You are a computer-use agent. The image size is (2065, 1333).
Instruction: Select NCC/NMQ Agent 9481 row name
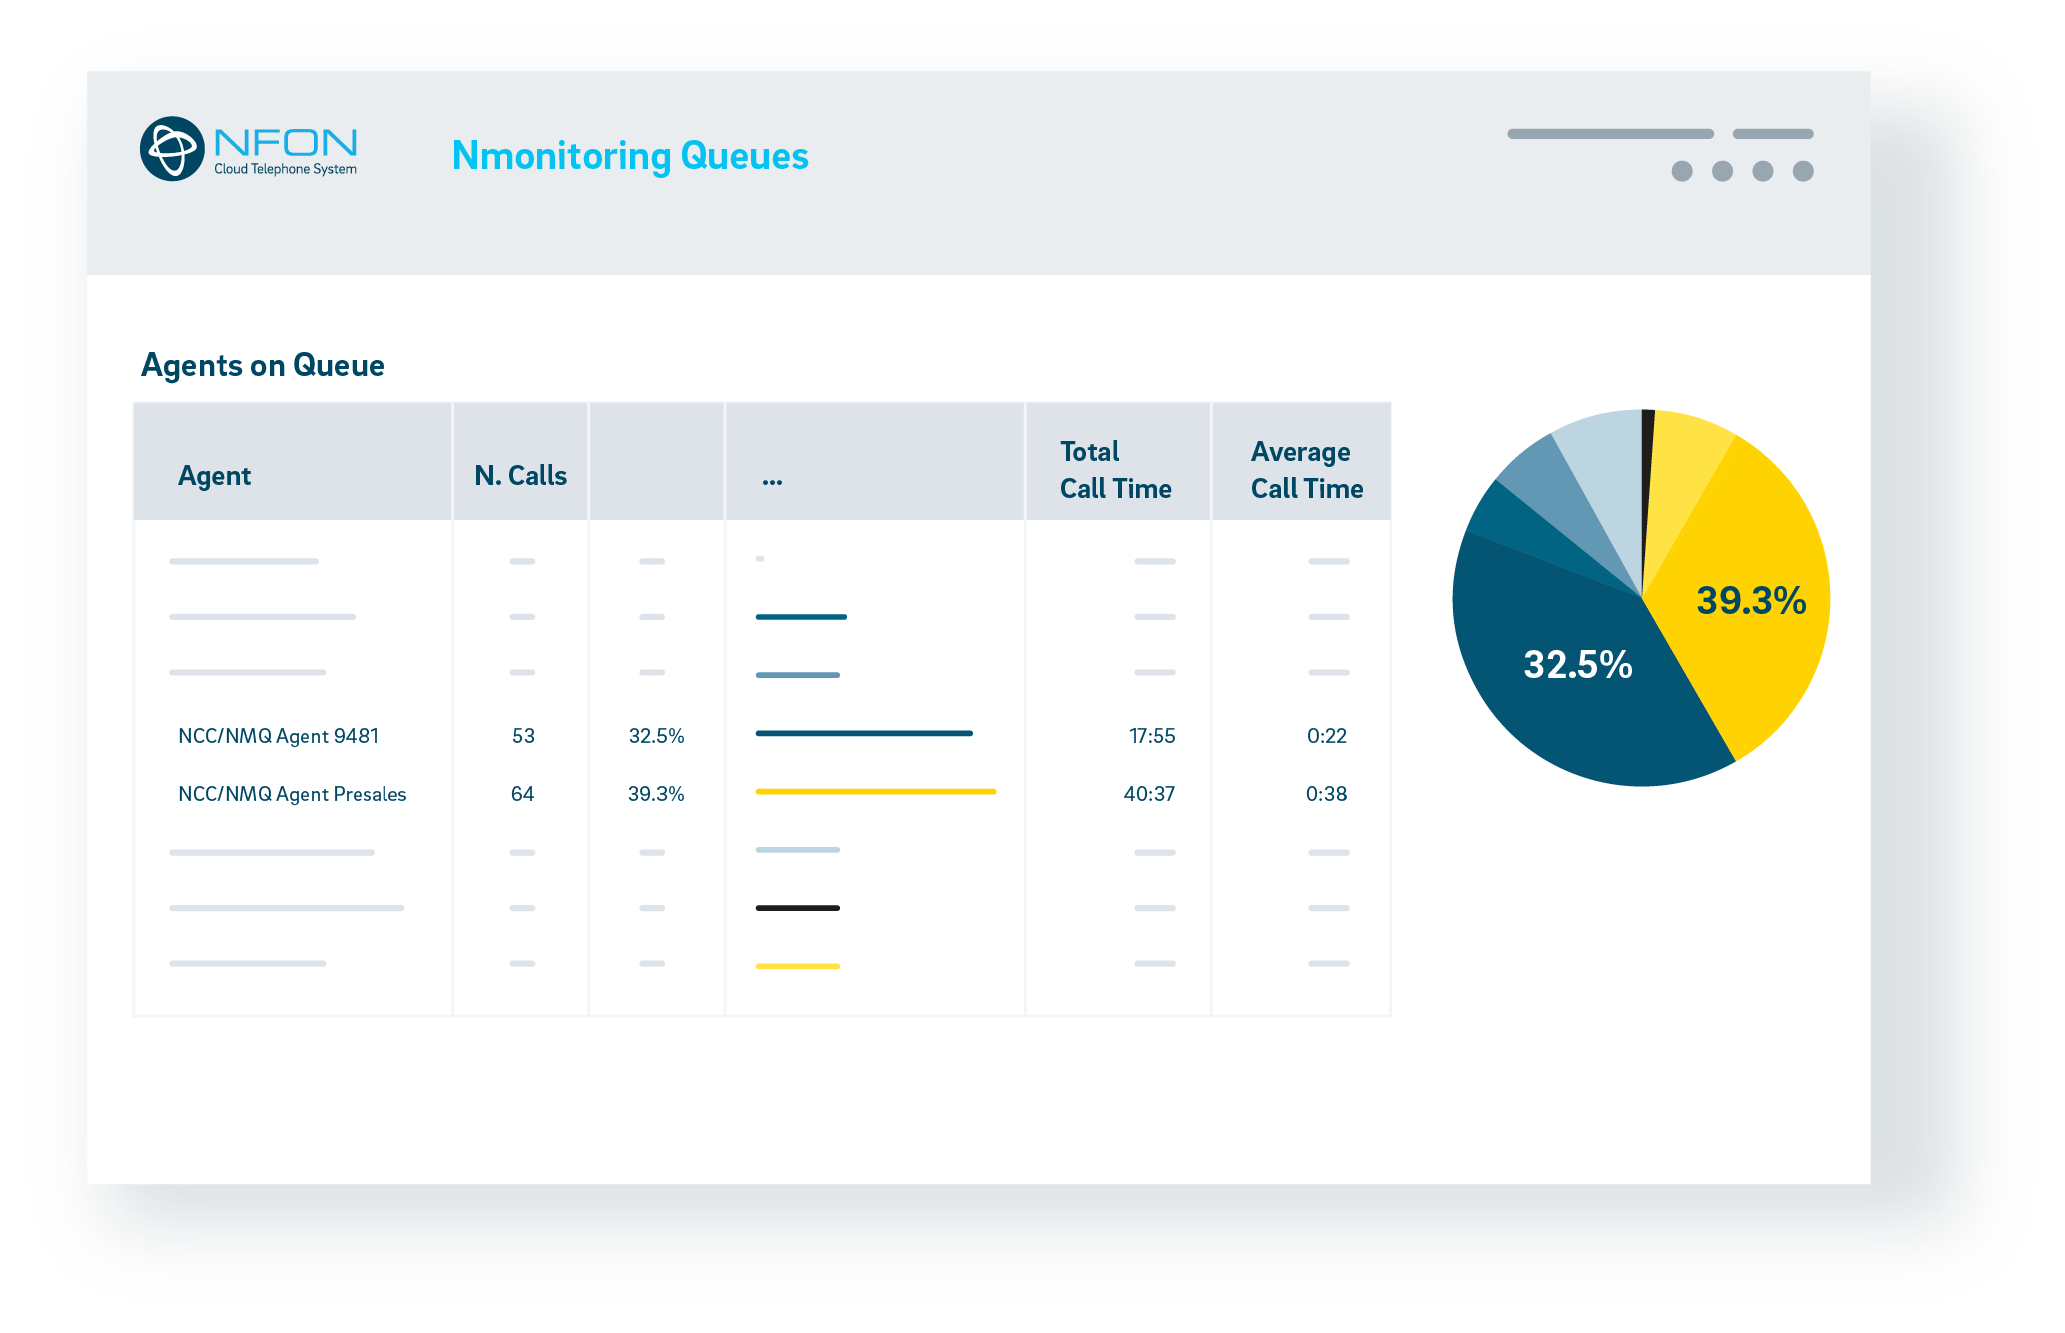coord(278,736)
